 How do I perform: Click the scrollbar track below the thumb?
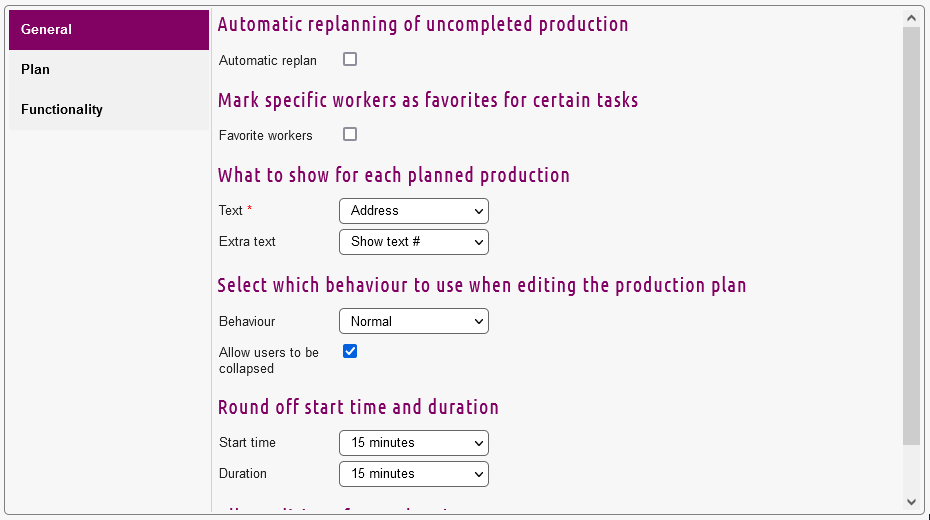(x=911, y=468)
